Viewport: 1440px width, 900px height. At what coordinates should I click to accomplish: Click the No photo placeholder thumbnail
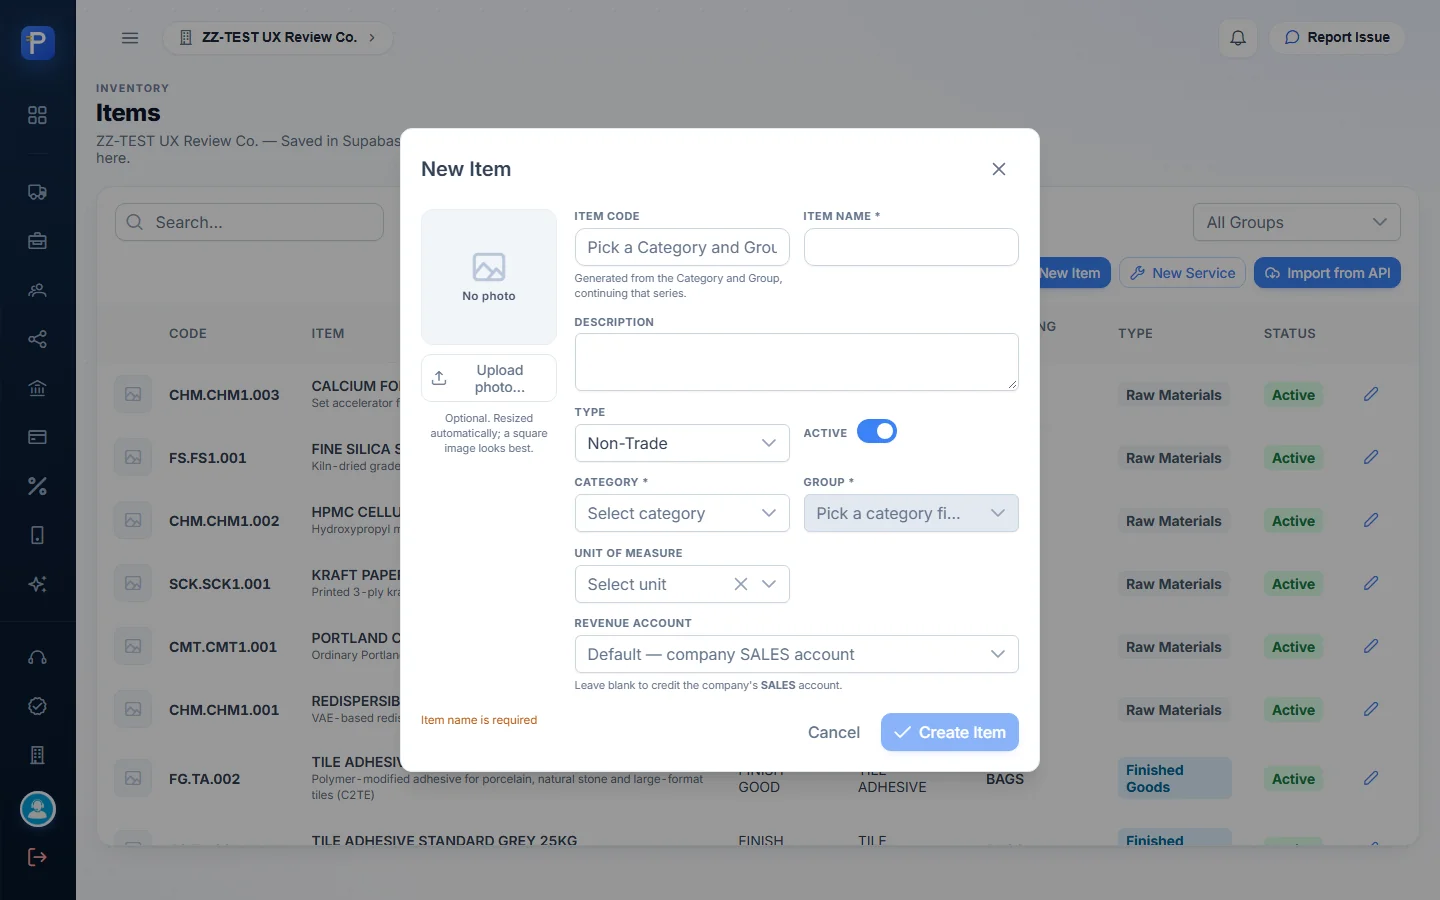(x=489, y=277)
